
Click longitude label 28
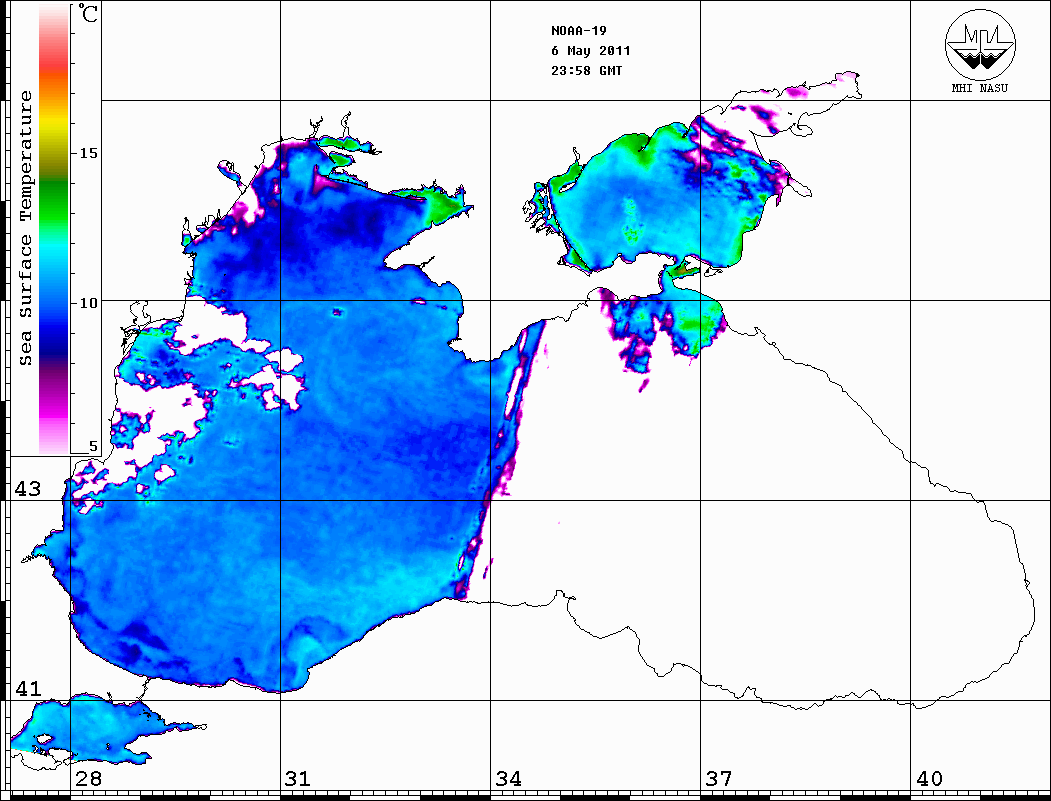click(88, 778)
